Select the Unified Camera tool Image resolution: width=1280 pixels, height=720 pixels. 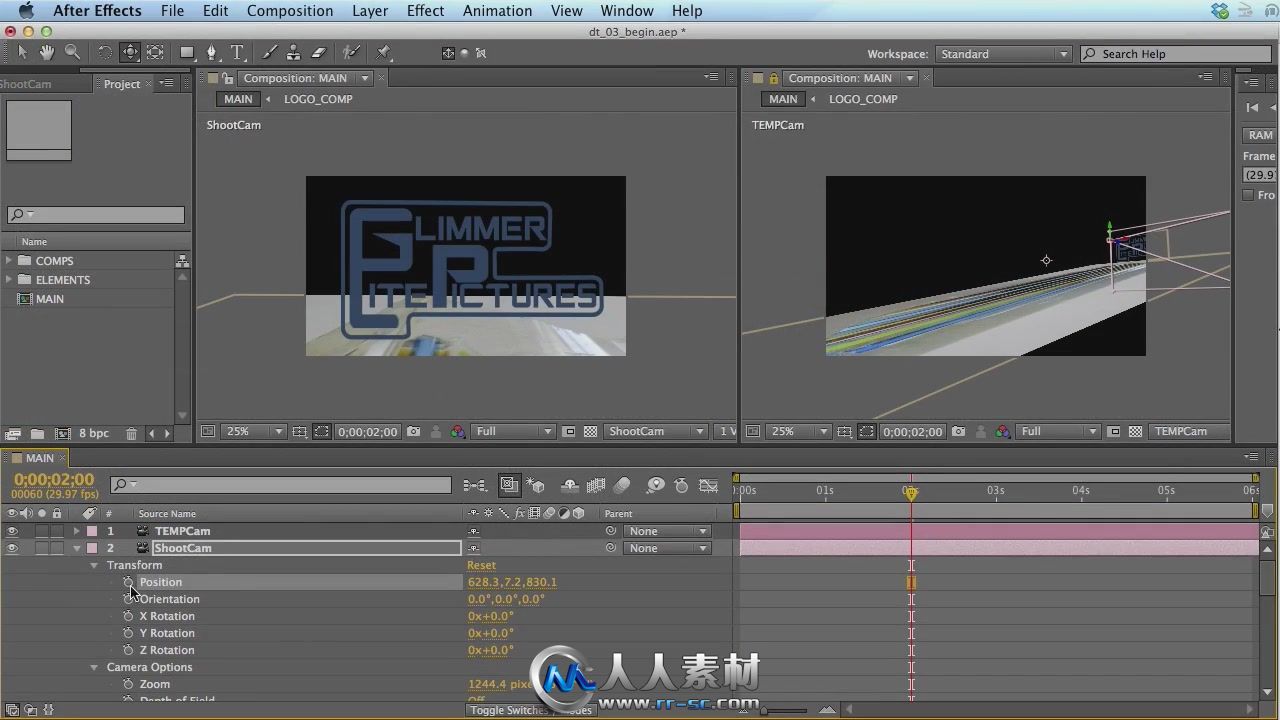click(130, 53)
